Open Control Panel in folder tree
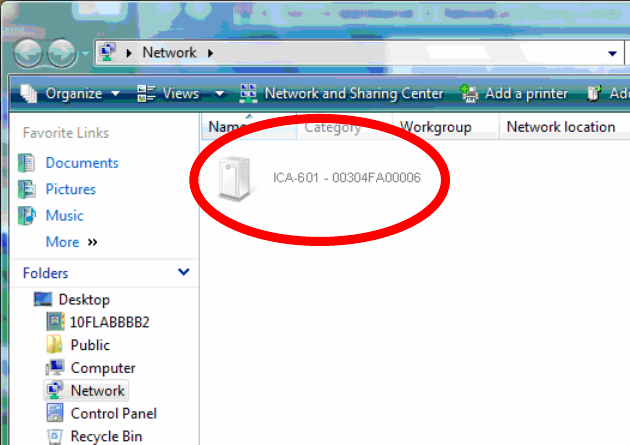Image resolution: width=630 pixels, height=445 pixels. point(114,413)
